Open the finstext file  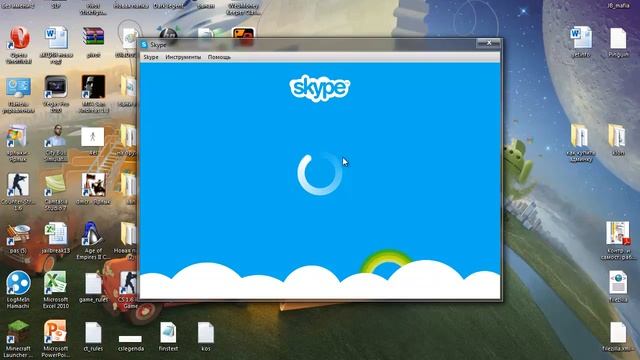[x=168, y=336]
